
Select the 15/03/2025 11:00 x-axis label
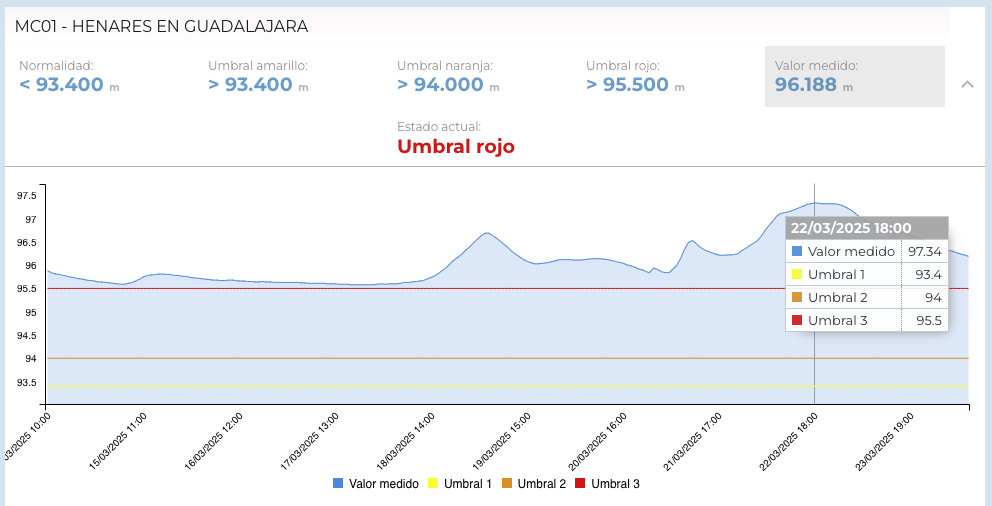pos(119,438)
